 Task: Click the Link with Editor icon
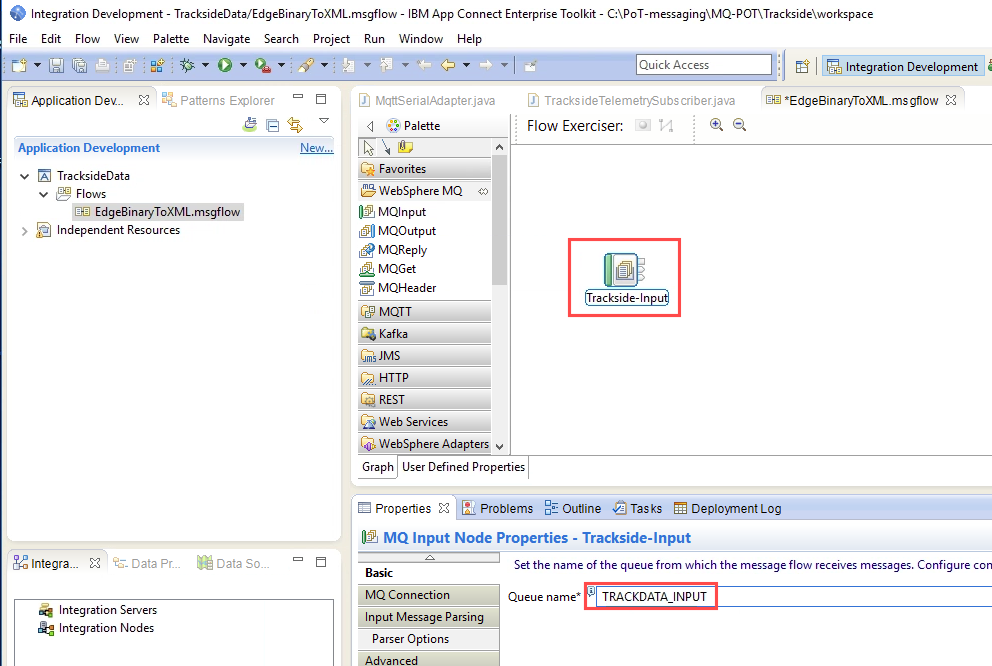pos(295,125)
